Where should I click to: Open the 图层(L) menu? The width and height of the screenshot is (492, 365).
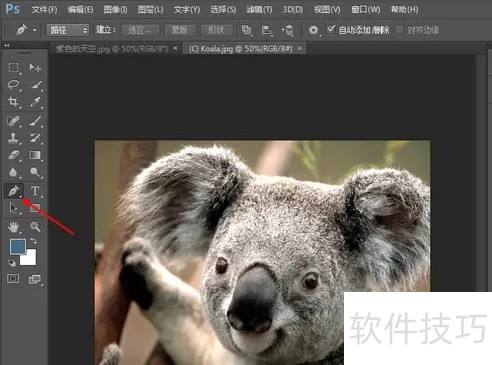tap(150, 10)
